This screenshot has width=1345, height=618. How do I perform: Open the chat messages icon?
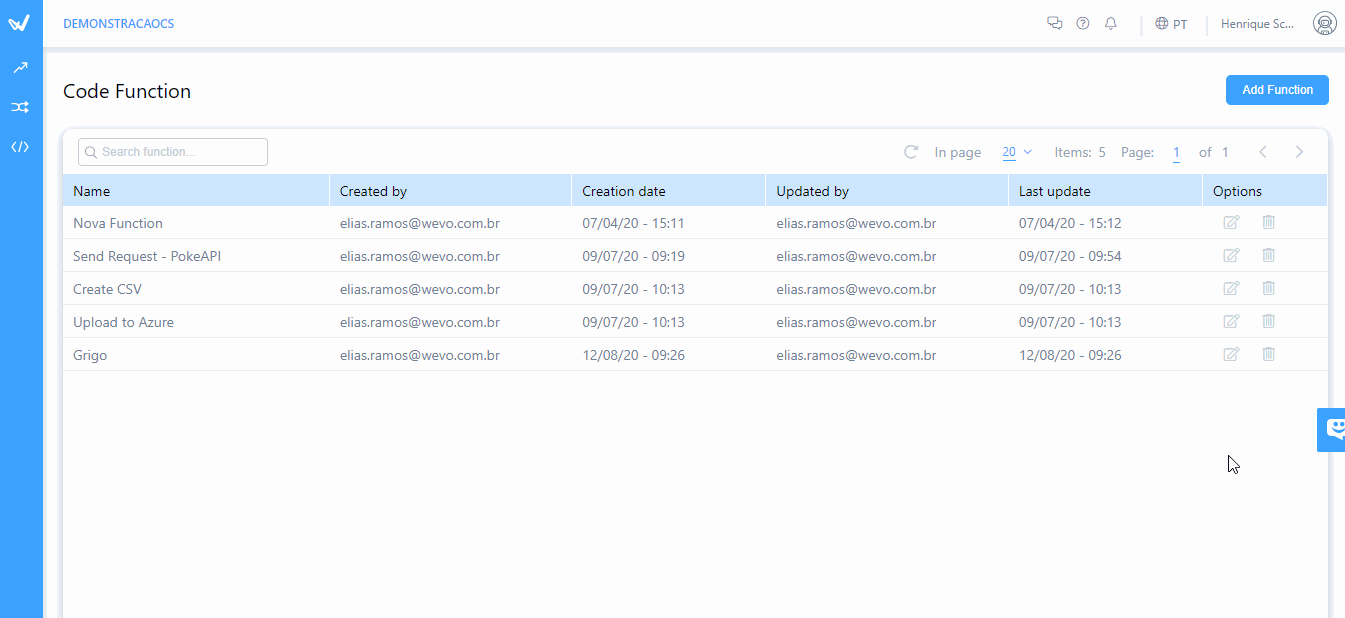(1055, 23)
